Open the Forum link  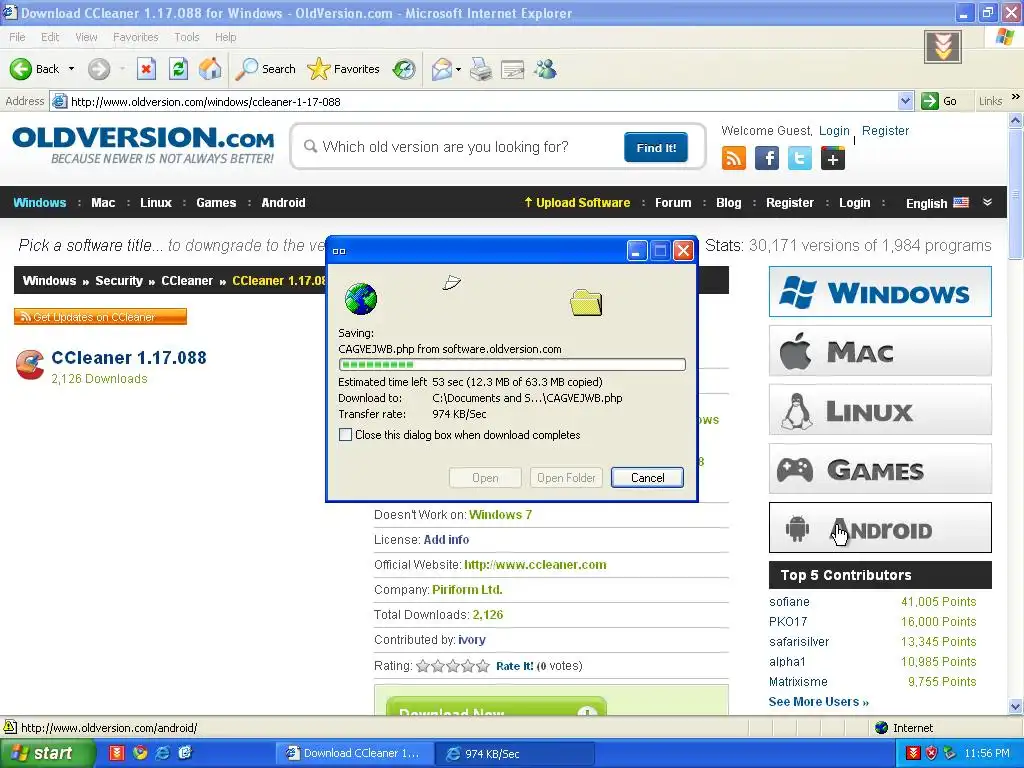673,202
